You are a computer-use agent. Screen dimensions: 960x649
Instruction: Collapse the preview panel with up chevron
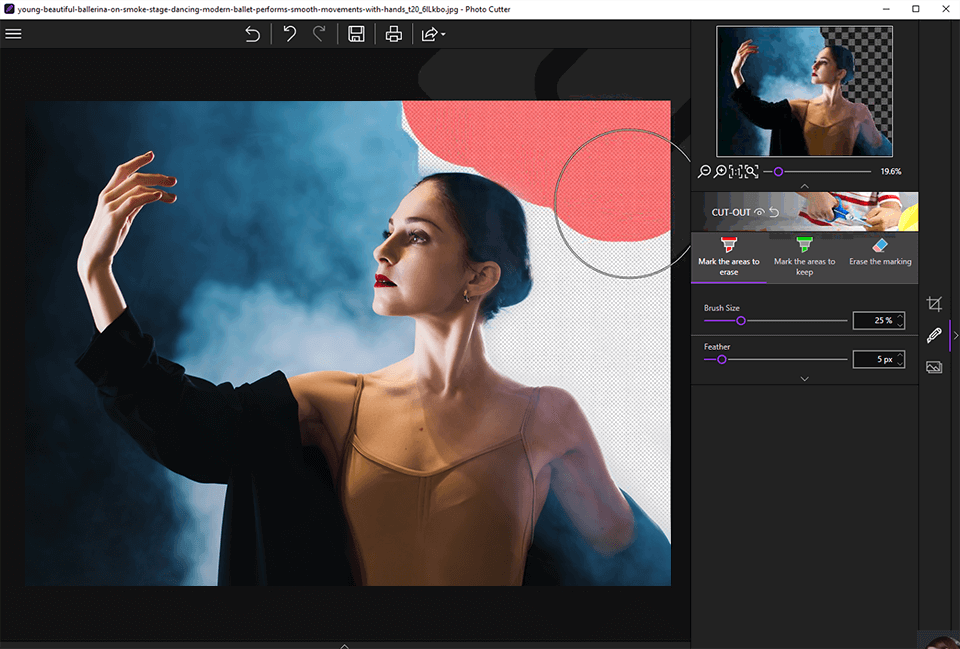click(x=804, y=186)
